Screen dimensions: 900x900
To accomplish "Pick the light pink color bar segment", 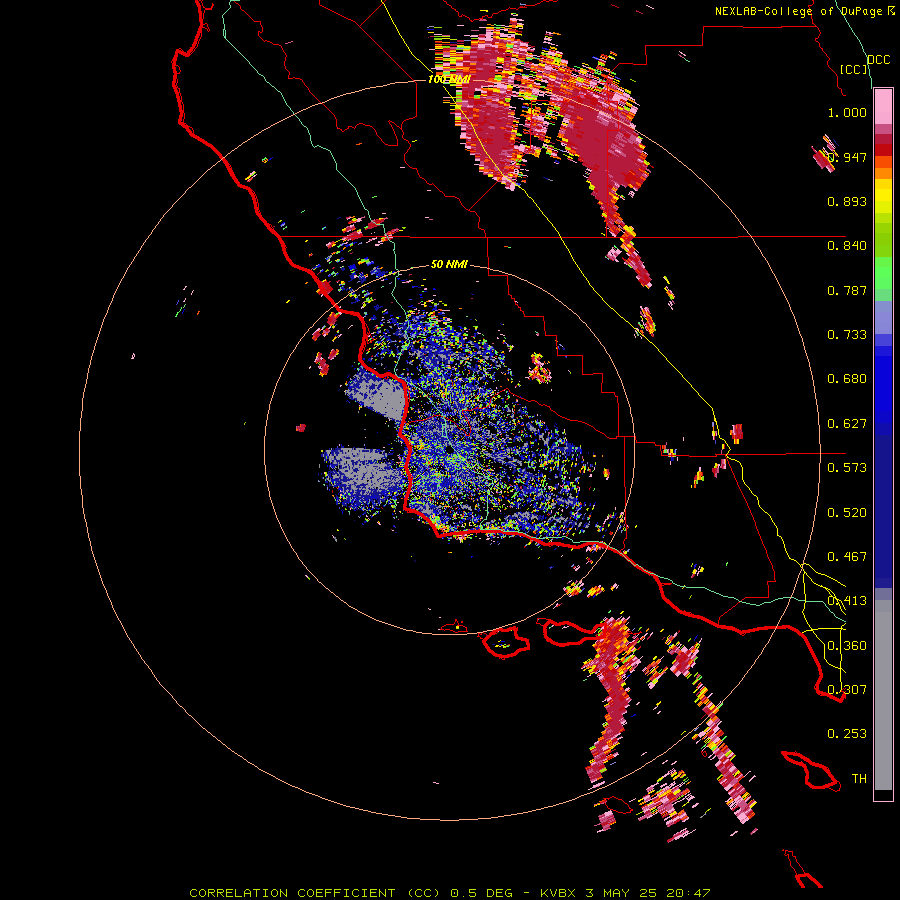I will click(883, 106).
